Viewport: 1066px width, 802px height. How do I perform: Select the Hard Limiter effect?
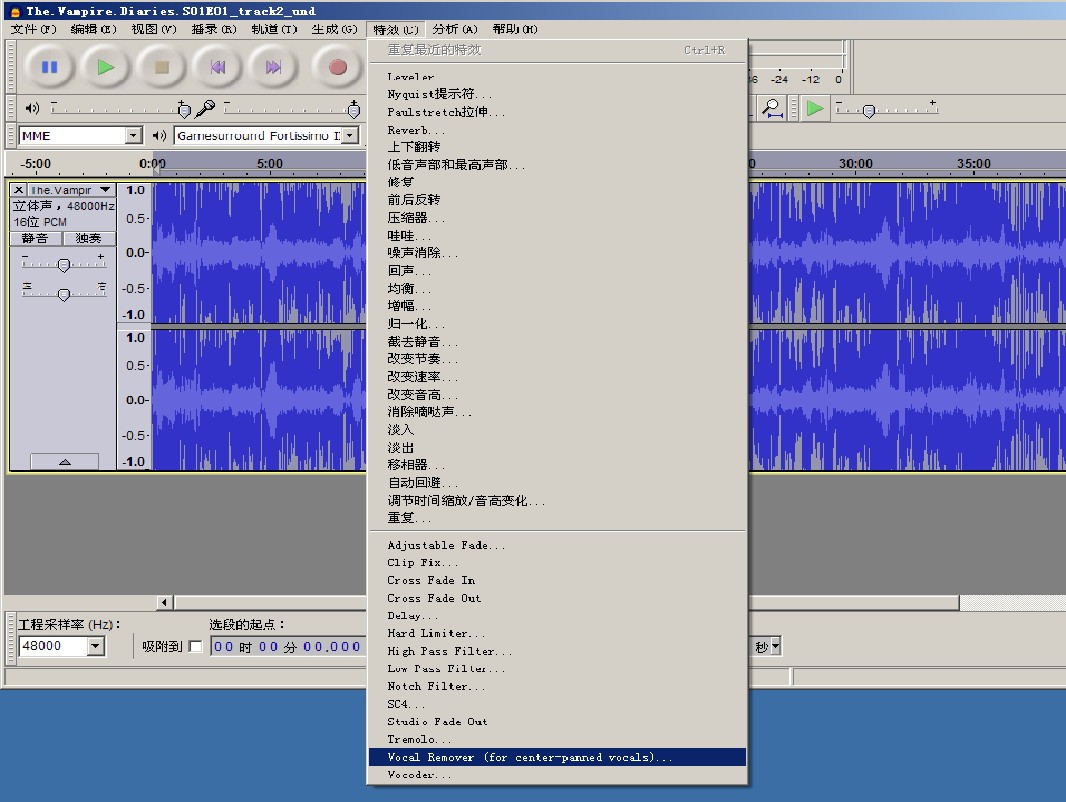557,633
